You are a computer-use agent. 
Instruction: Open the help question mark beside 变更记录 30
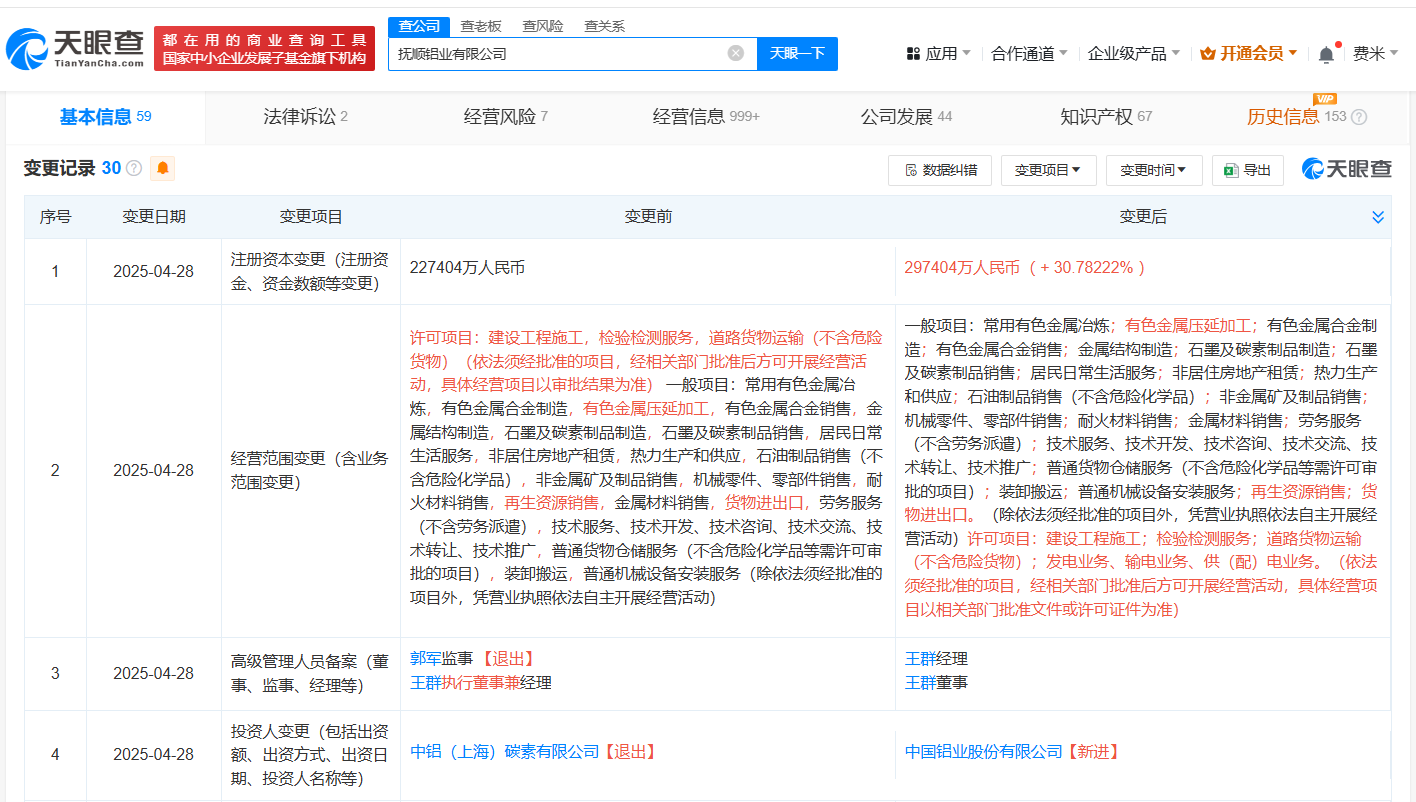point(134,168)
